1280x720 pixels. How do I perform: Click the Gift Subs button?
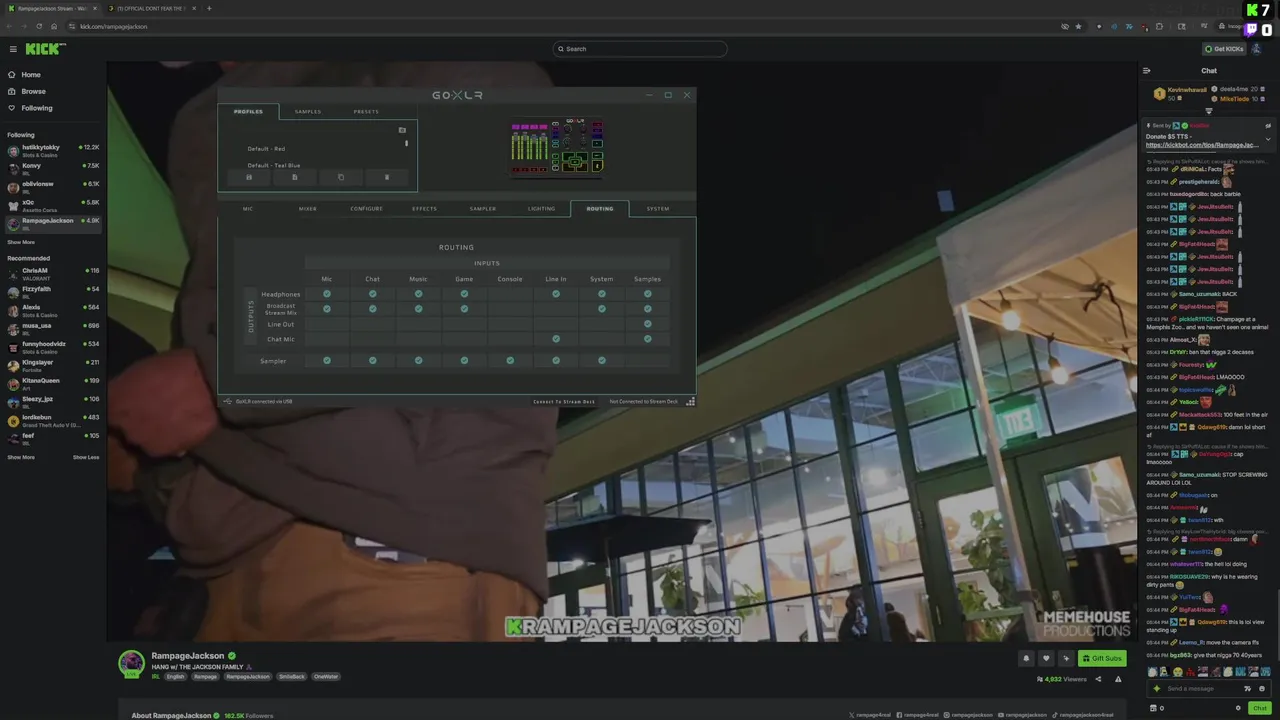1102,658
